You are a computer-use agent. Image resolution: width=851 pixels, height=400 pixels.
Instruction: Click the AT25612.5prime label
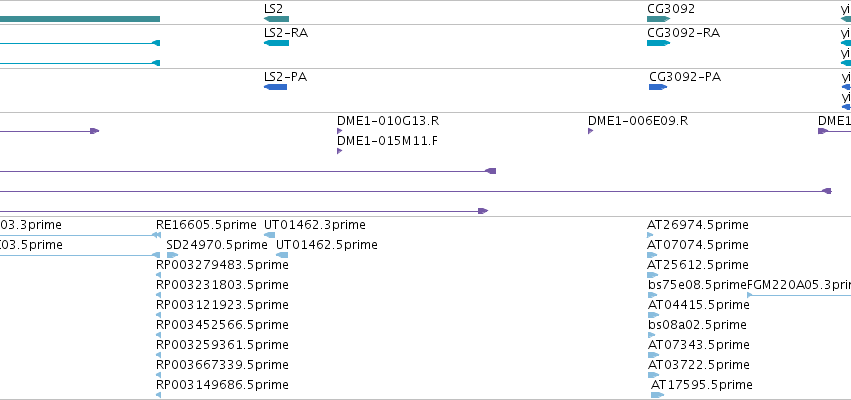point(698,265)
